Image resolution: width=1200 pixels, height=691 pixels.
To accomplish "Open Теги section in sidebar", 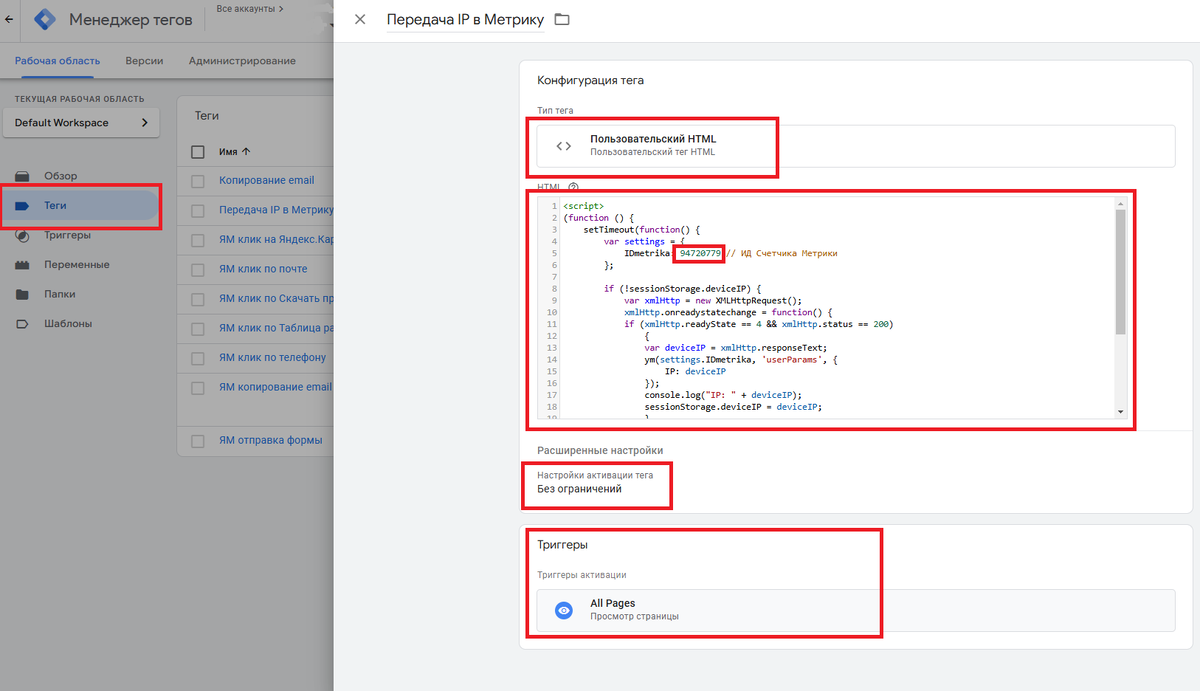I will [x=80, y=205].
